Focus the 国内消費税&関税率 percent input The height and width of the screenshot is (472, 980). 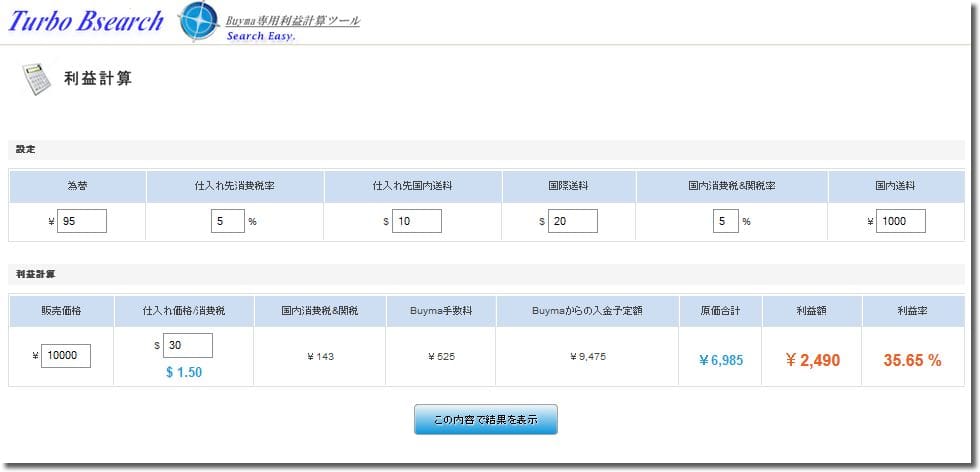(726, 221)
